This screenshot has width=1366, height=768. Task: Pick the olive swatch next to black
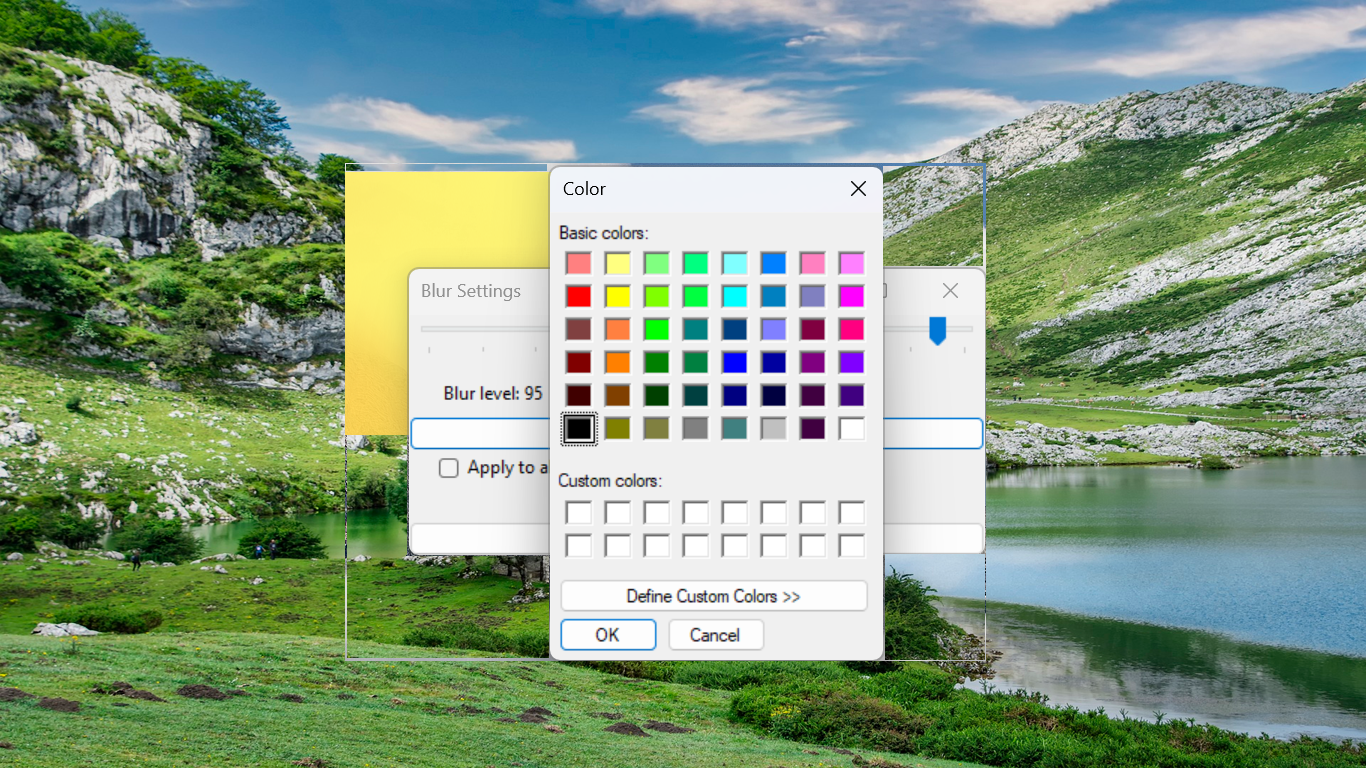(x=617, y=428)
